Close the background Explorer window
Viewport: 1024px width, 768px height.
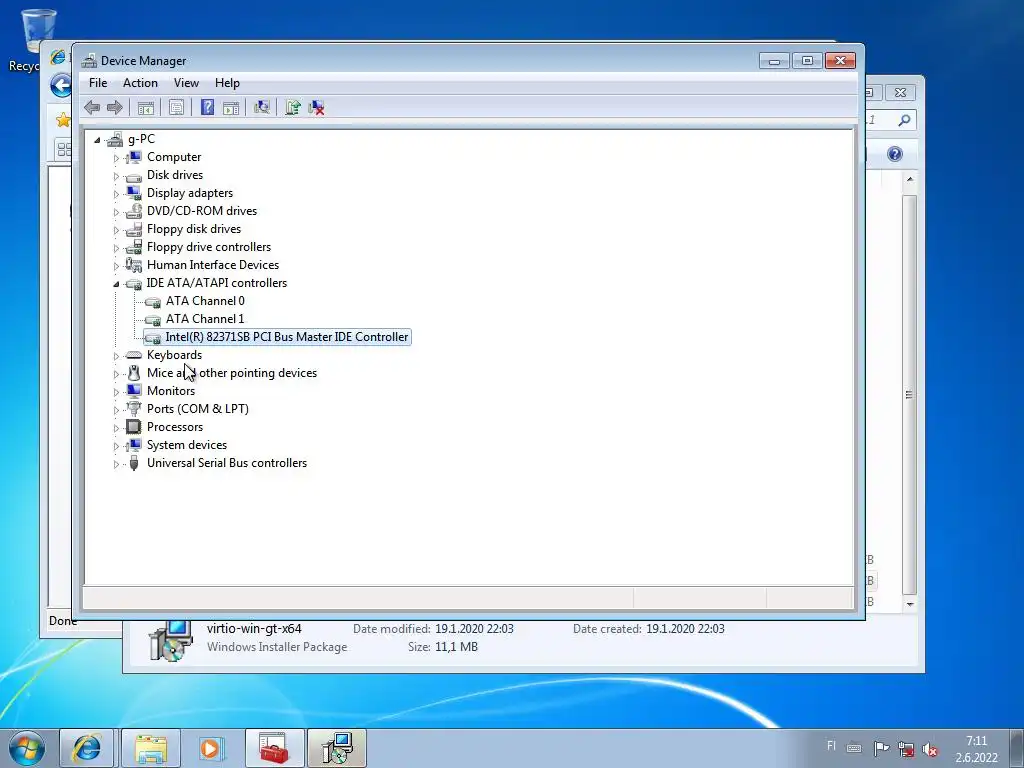[900, 93]
